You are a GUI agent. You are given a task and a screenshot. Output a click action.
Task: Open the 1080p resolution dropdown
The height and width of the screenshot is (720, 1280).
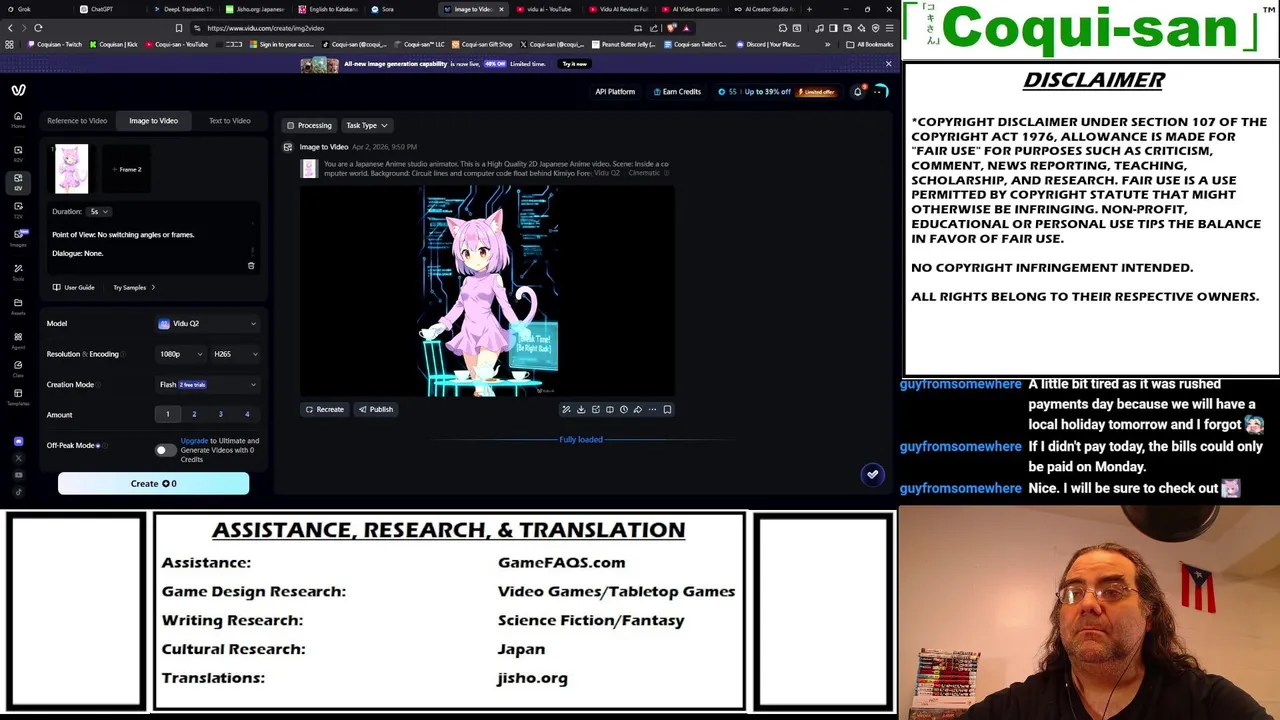(x=180, y=354)
